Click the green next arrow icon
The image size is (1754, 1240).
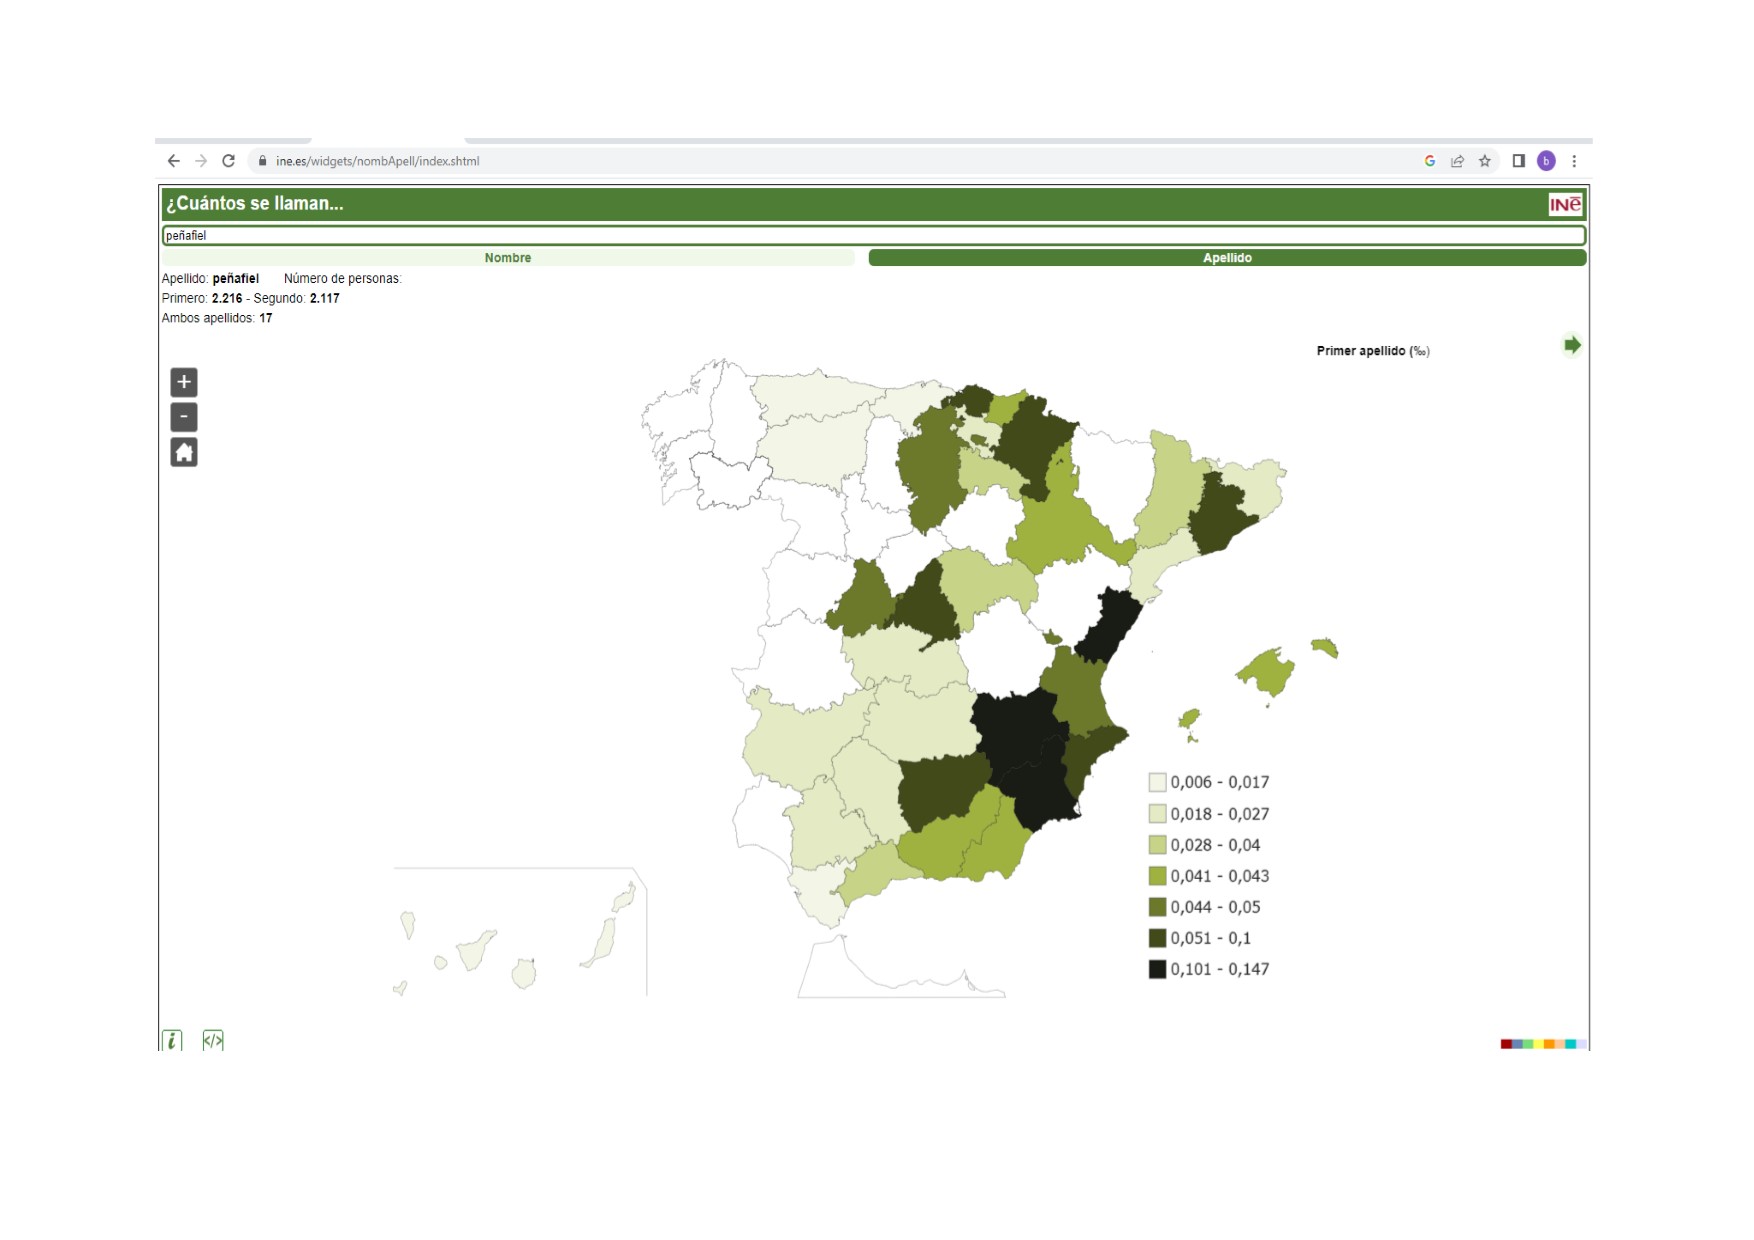pyautogui.click(x=1572, y=345)
